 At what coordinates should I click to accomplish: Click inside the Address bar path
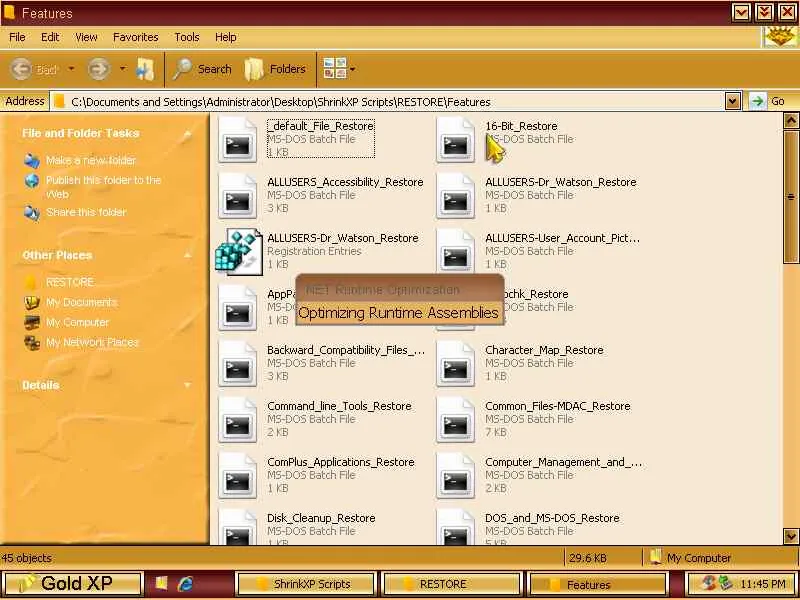point(388,102)
